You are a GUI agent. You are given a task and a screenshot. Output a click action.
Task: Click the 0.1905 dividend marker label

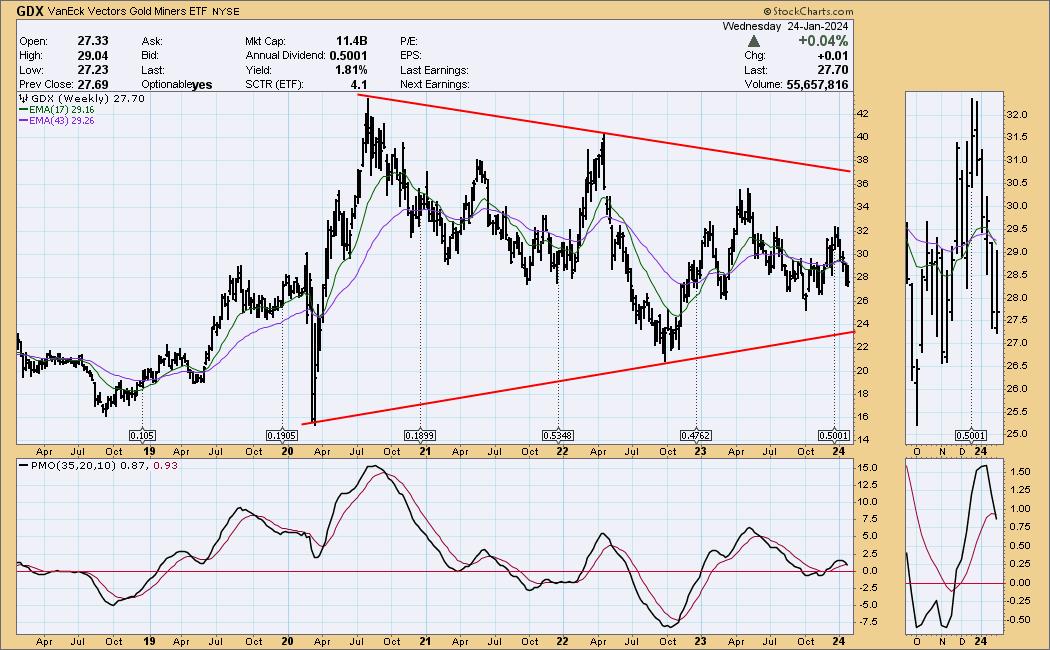282,435
